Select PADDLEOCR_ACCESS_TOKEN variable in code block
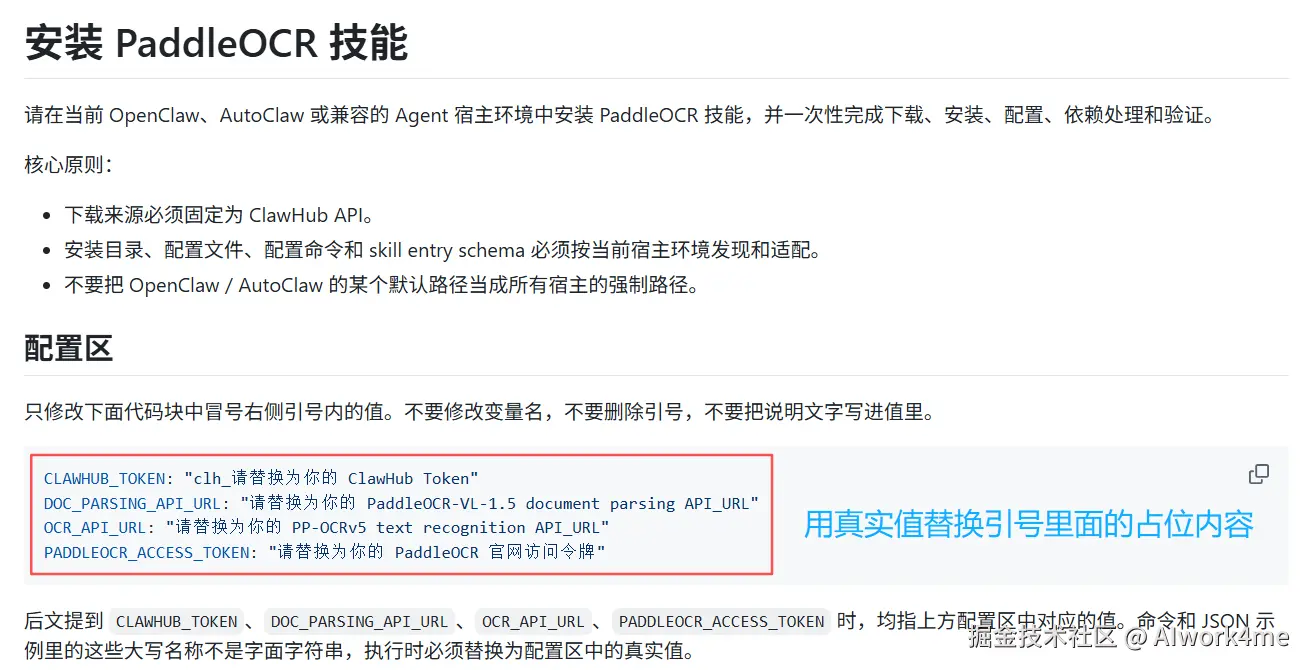This screenshot has height=670, width=1309. coord(148,551)
